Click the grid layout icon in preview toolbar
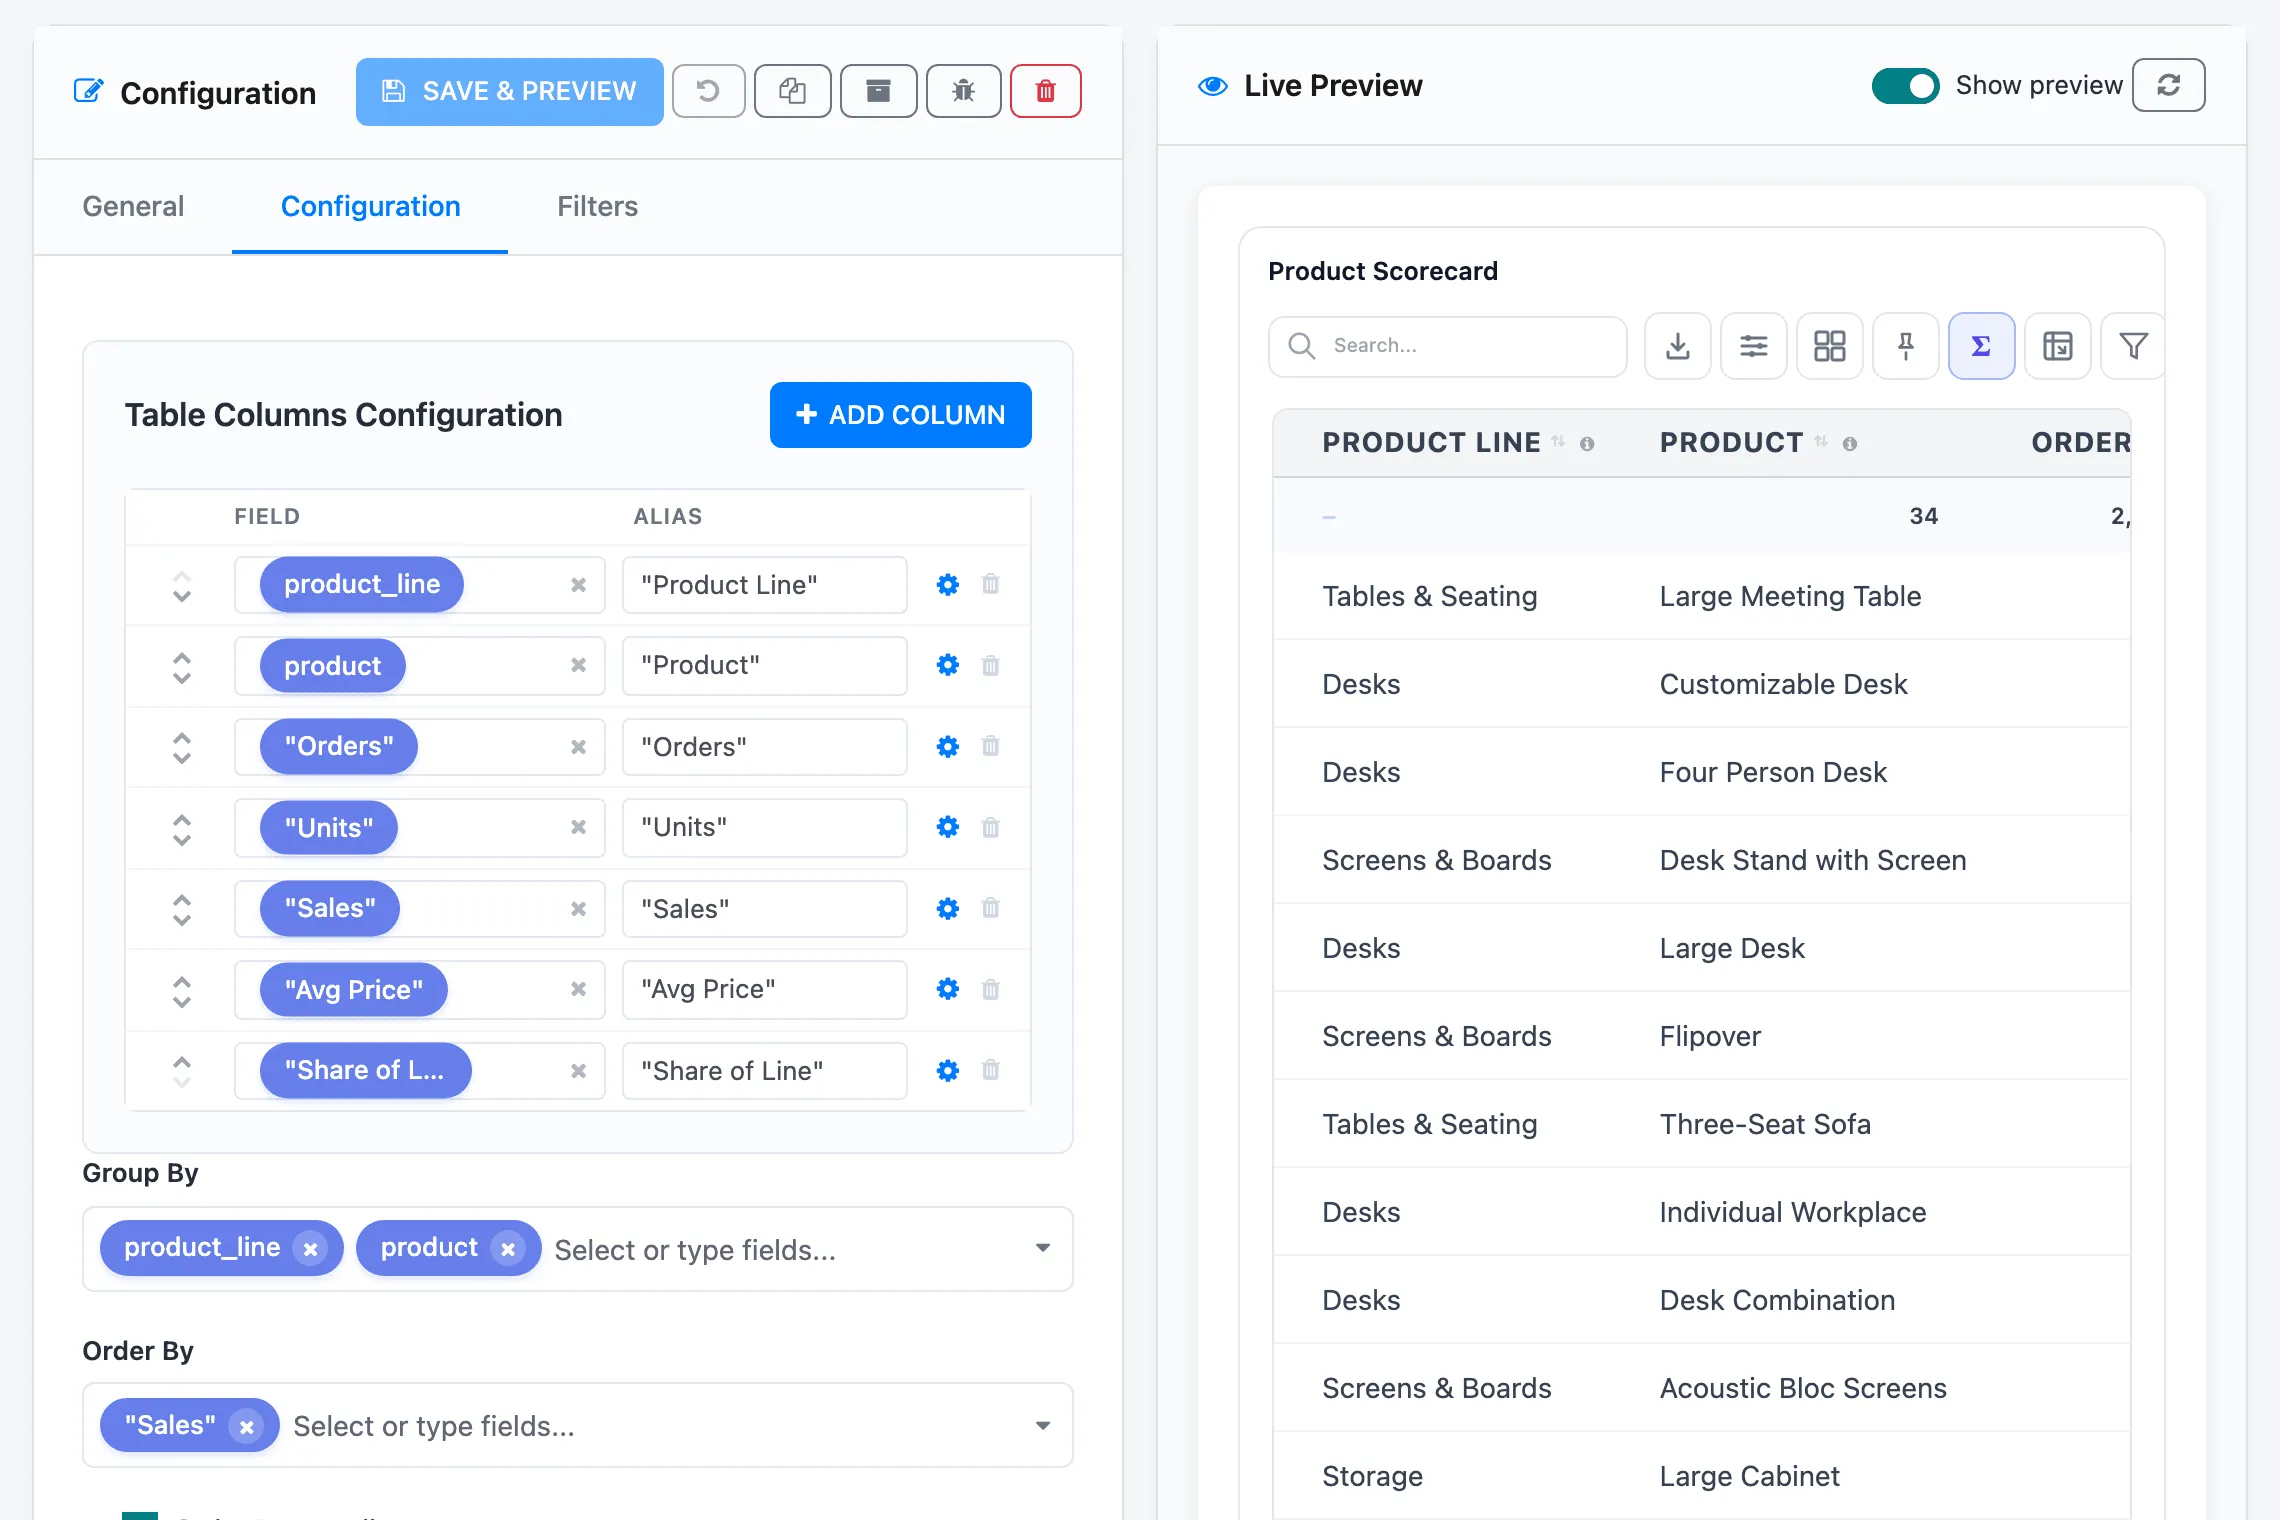This screenshot has height=1520, width=2280. tap(1830, 346)
